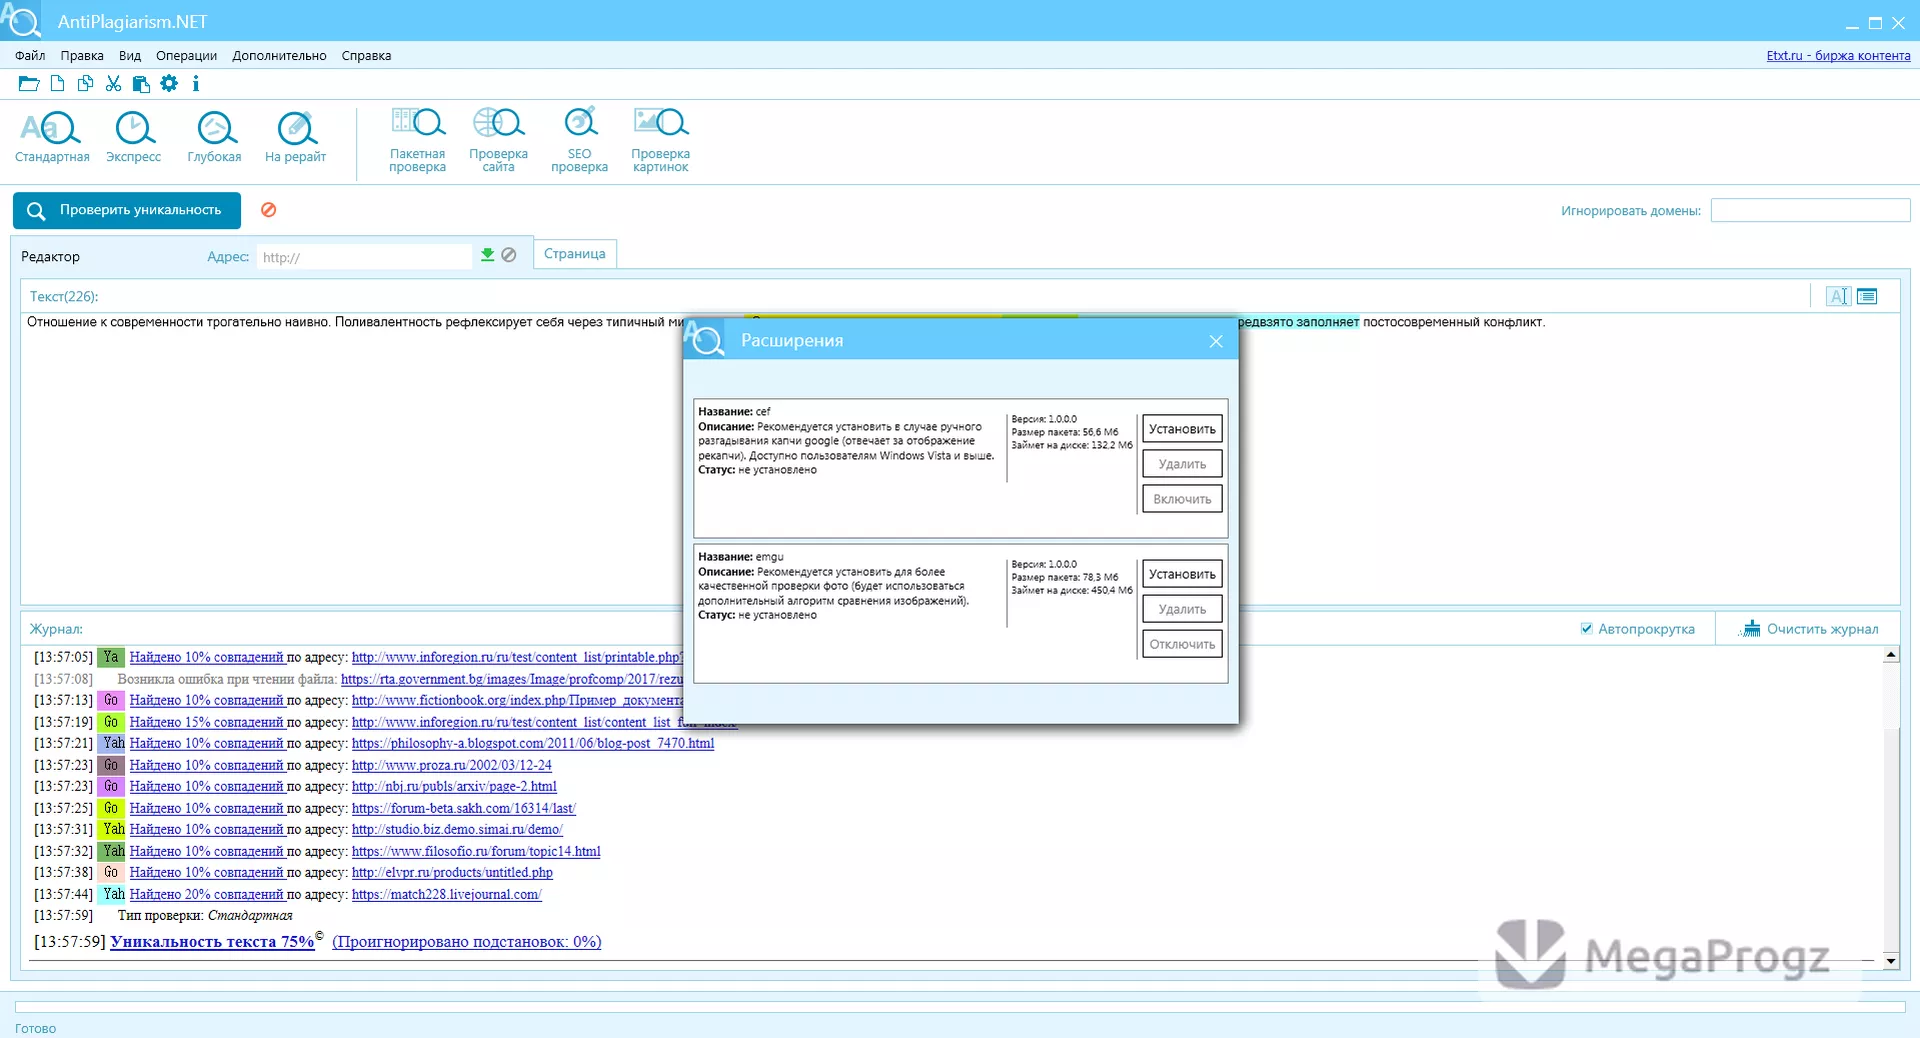Open Проверка картинок tool
This screenshot has width=1920, height=1038.
(660, 140)
